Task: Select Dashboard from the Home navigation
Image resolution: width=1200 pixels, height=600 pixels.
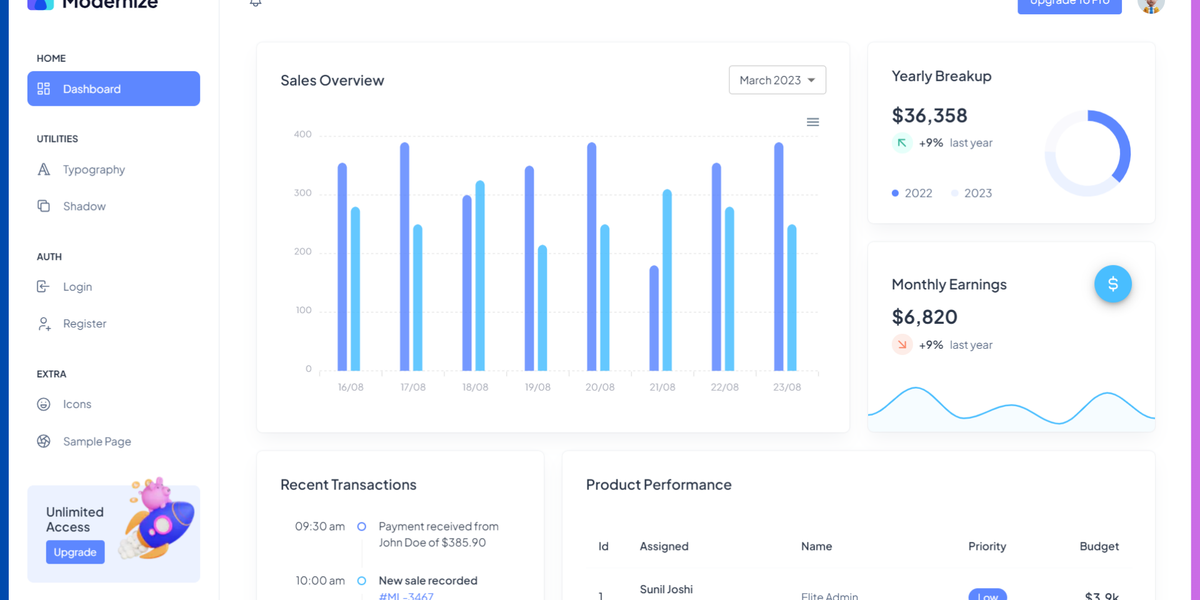Action: (x=91, y=88)
